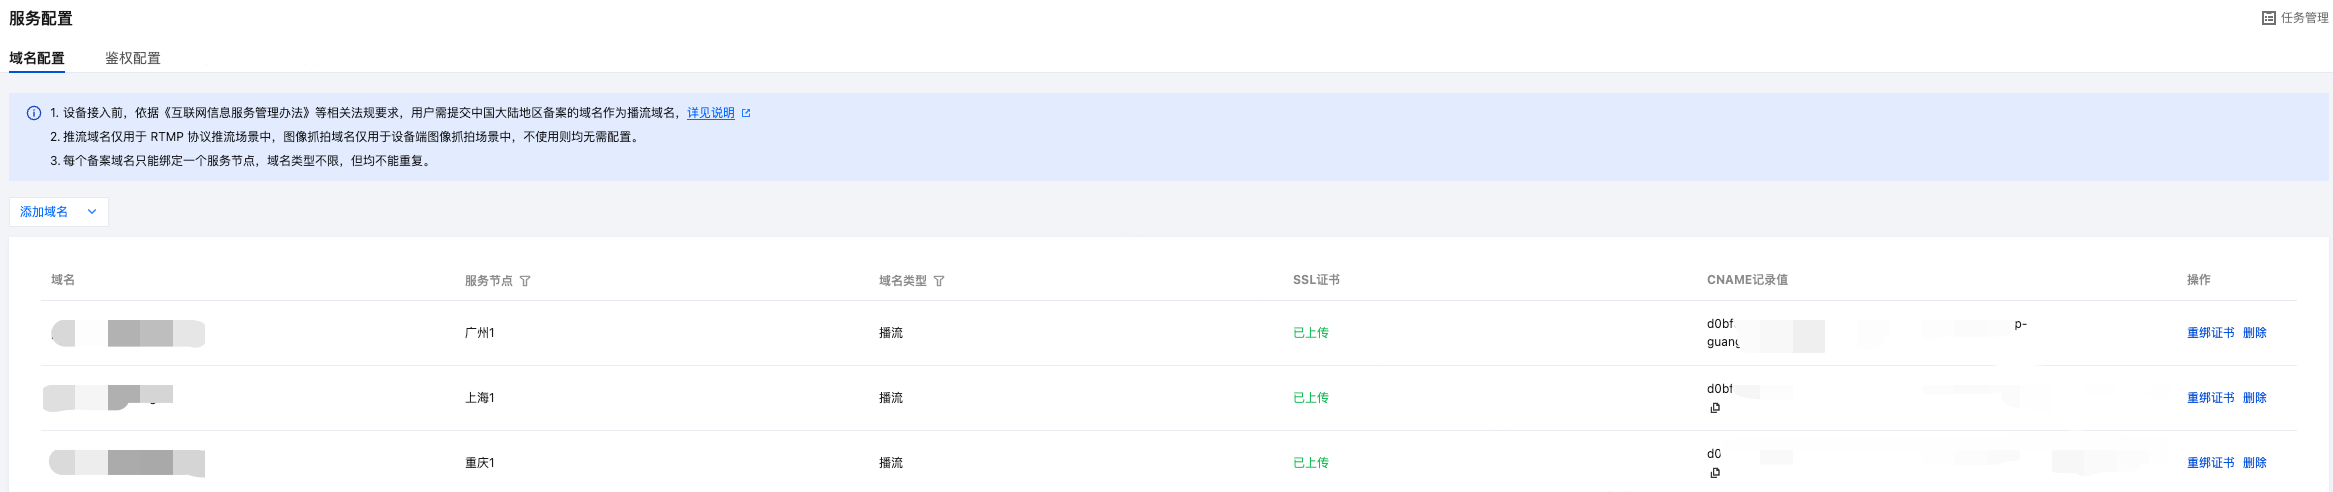Click the blue info icon in notice
2333x492 pixels.
coord(34,113)
